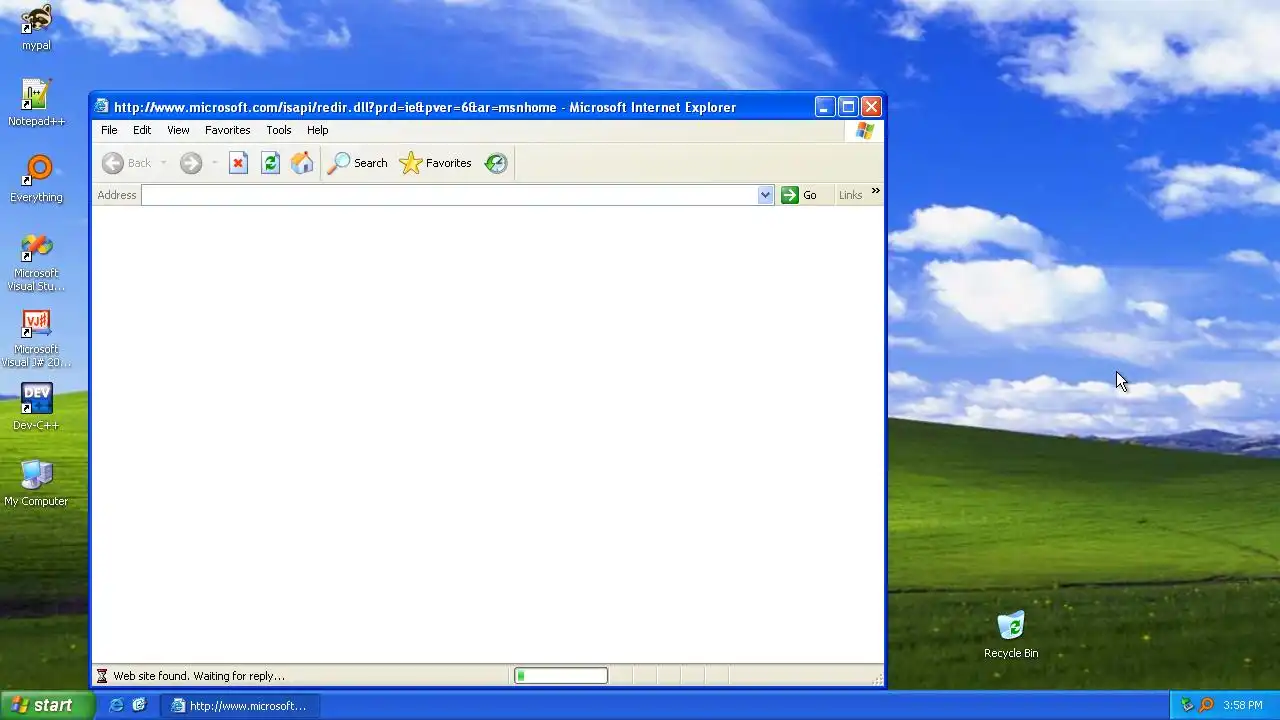Open the Forward history dropdown arrow
The width and height of the screenshot is (1280, 720).
coord(214,163)
